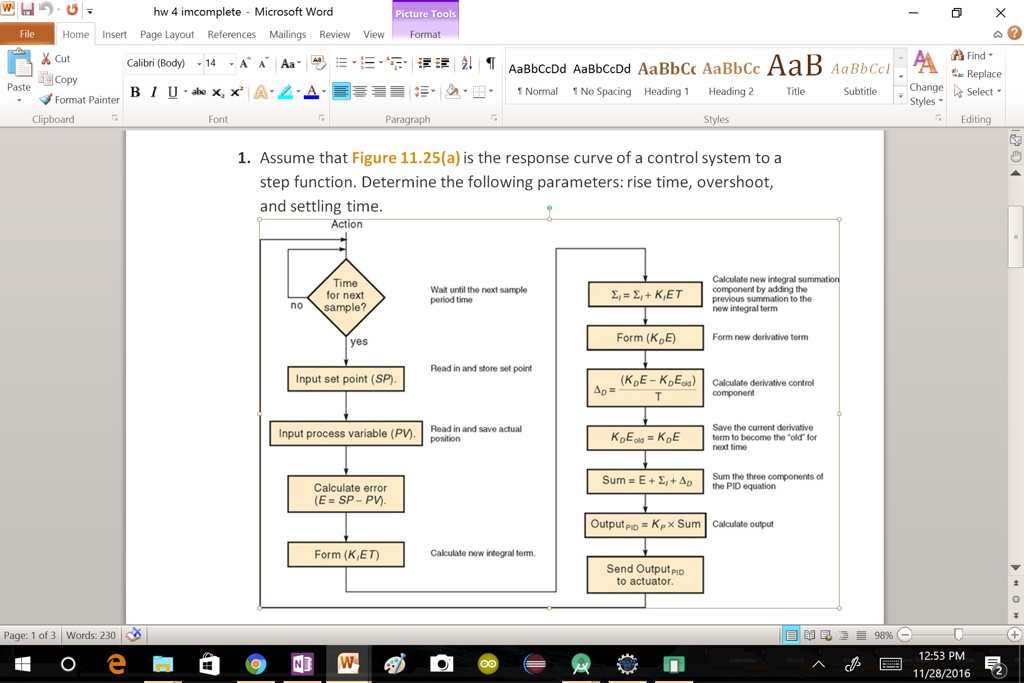Apply subscript formatting
Viewport: 1024px width, 683px height.
click(x=218, y=90)
